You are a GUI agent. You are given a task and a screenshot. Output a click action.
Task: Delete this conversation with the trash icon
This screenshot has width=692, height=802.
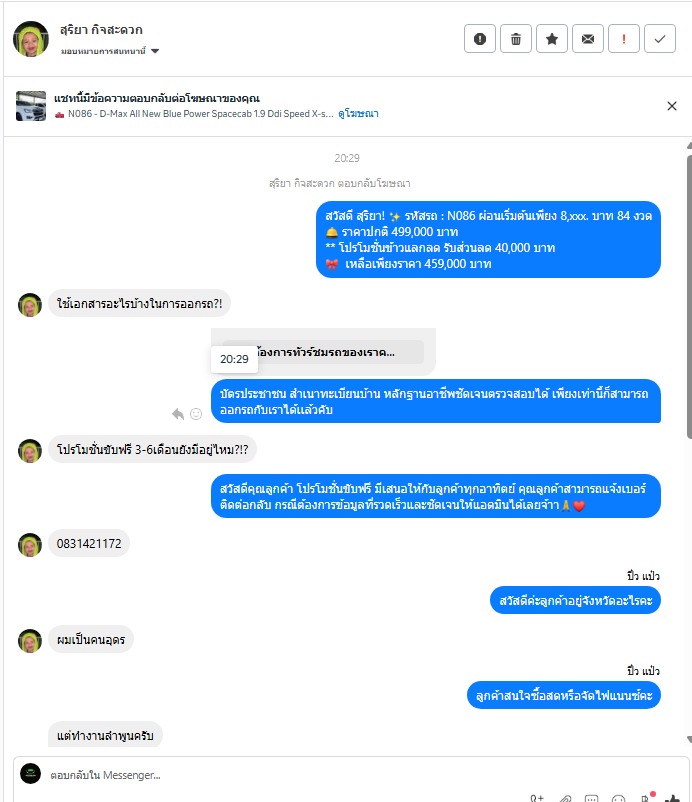[516, 39]
